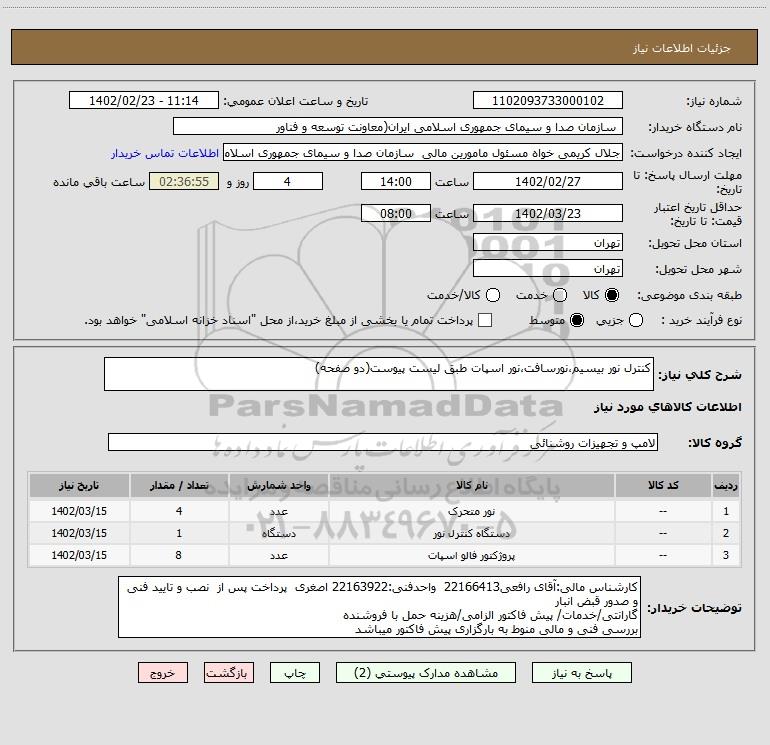The width and height of the screenshot is (770, 745).
Task: Select the 'متوسط' purchase type radio
Action: point(577,320)
